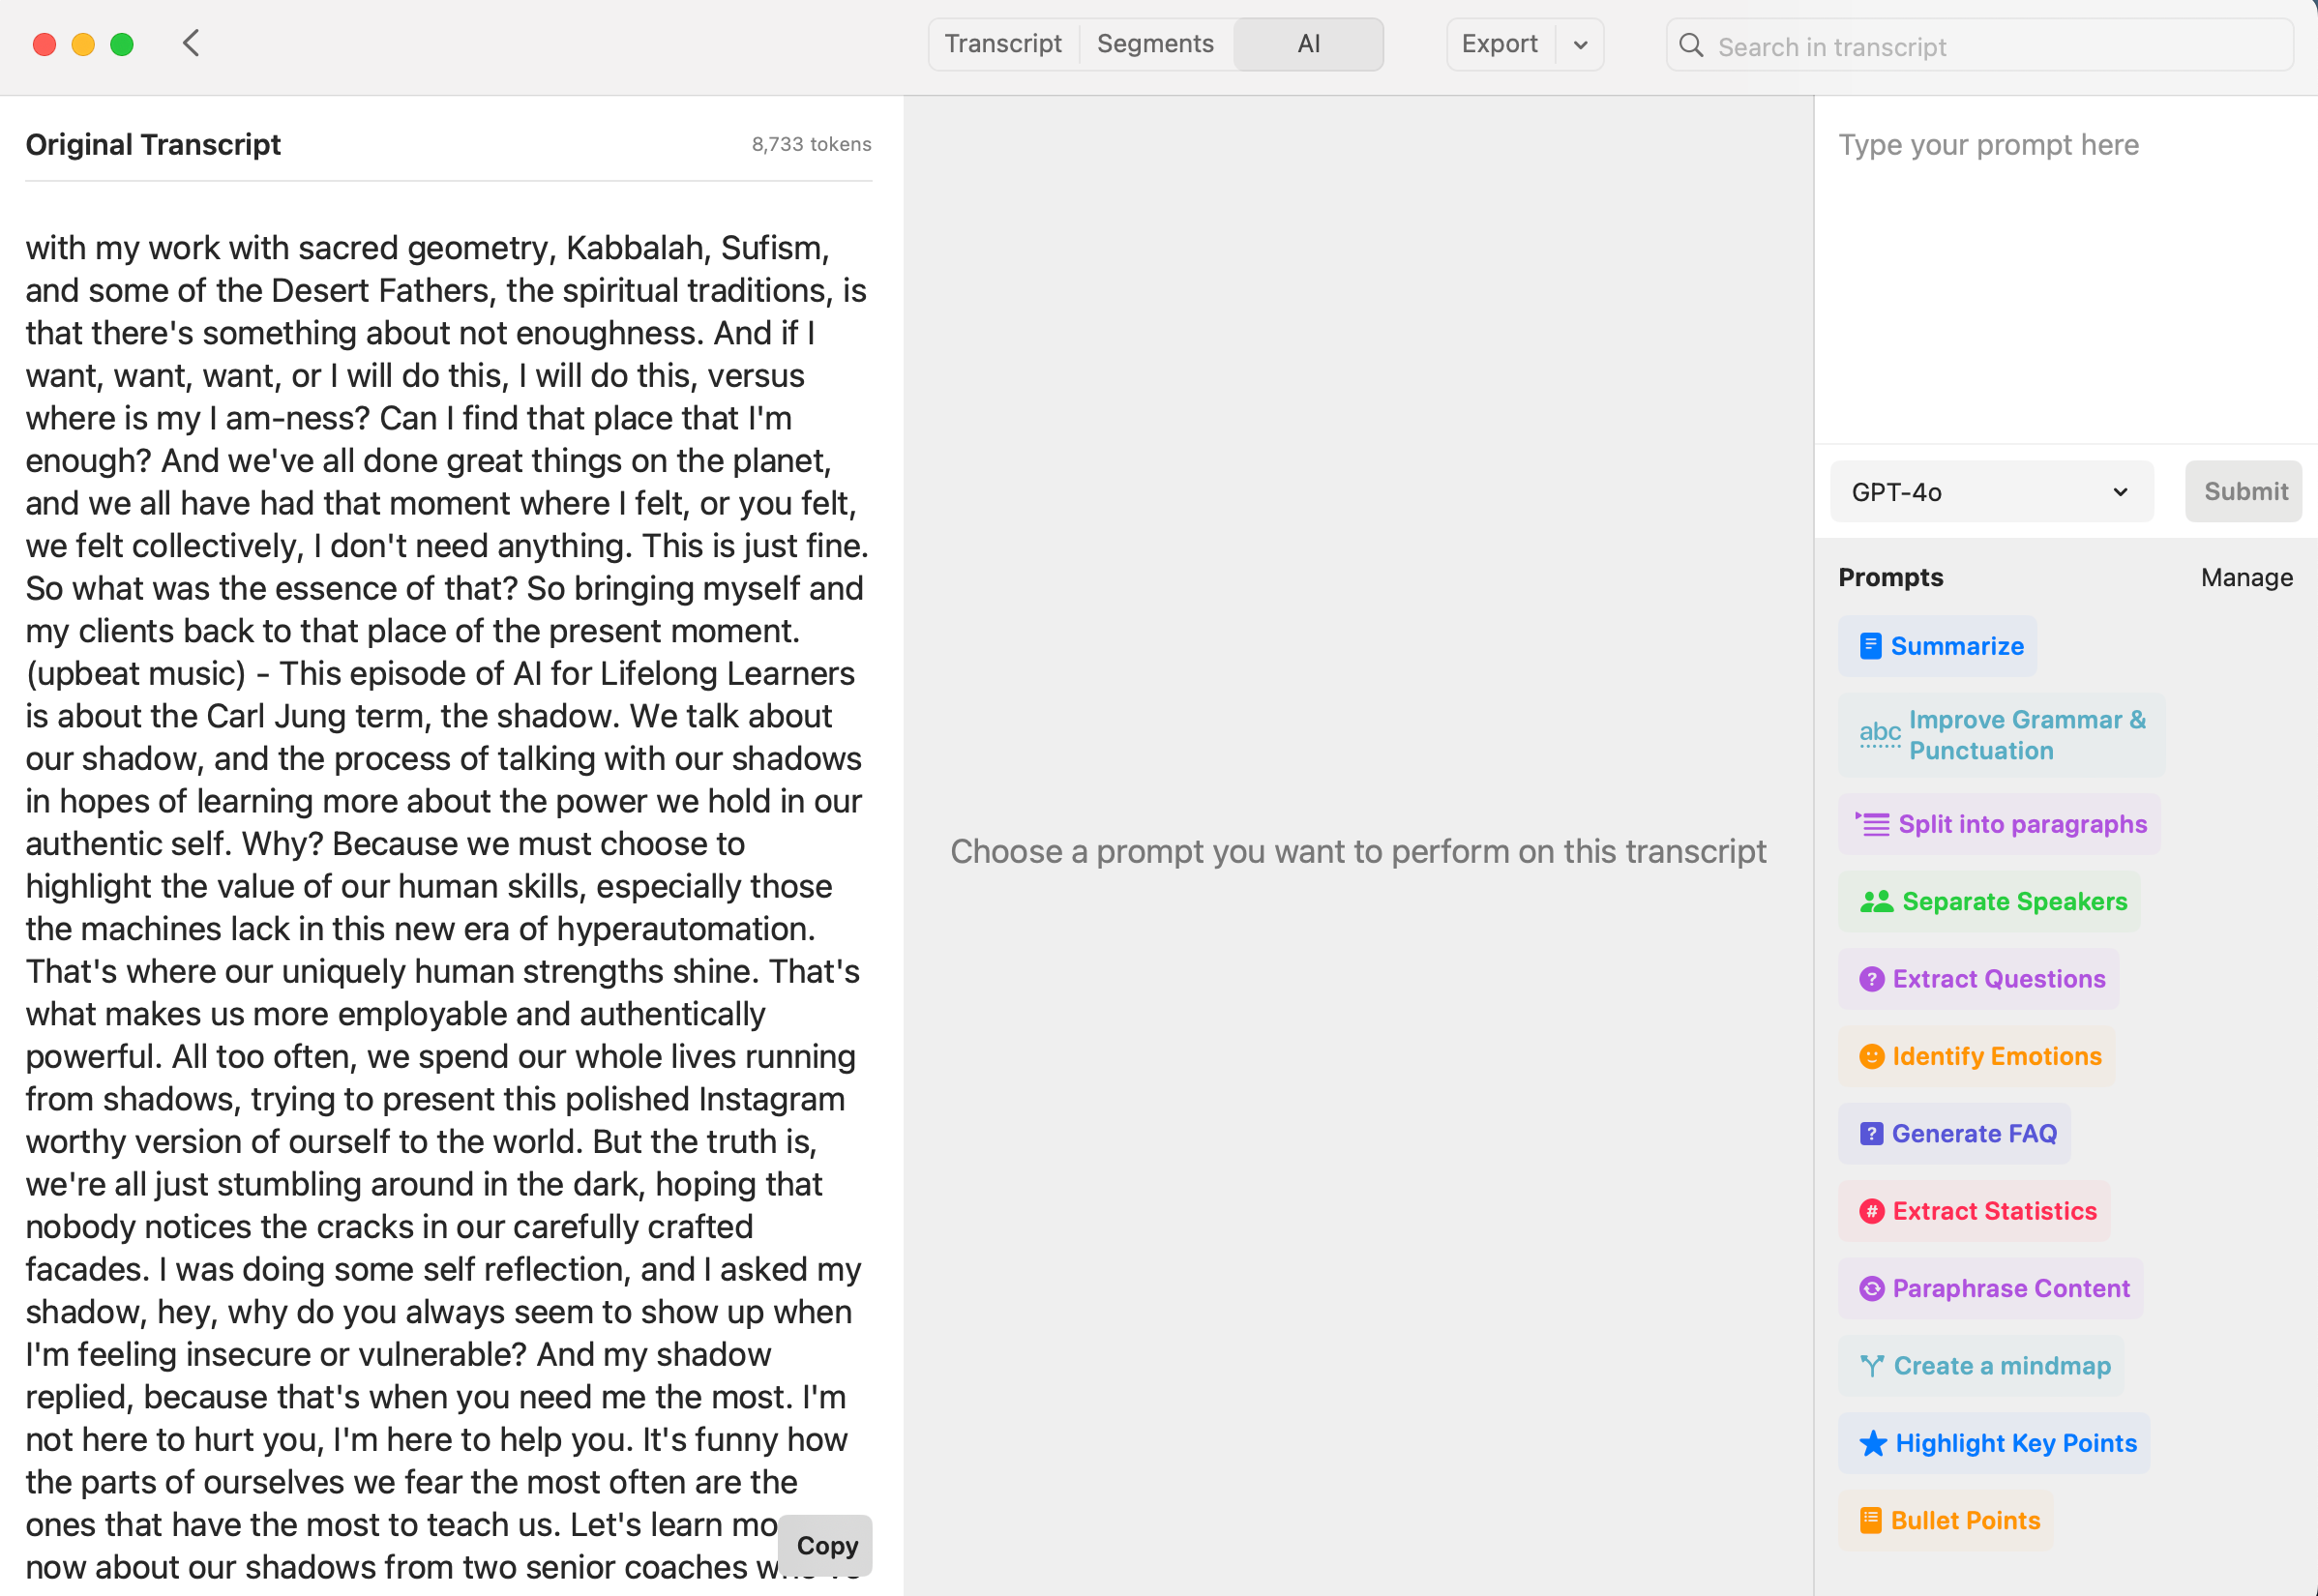Run the Highlight Key Points prompt

1994,1443
